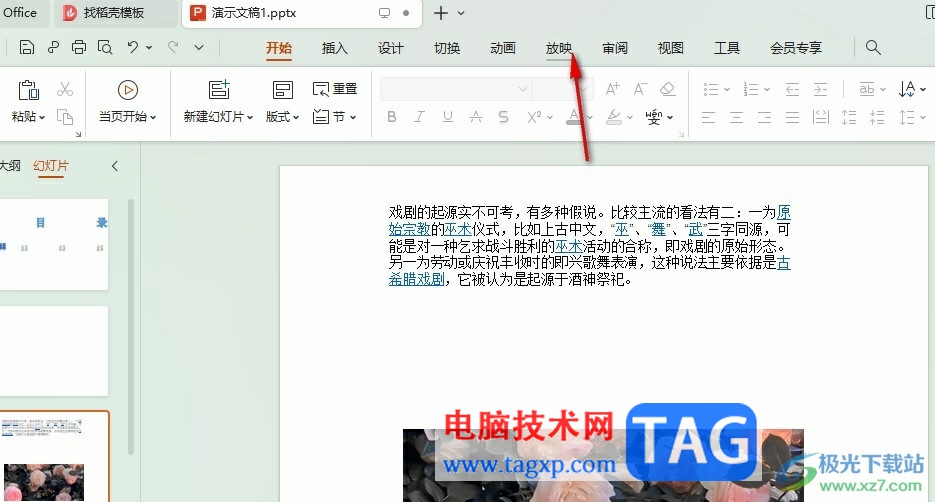935x502 pixels.
Task: Click distributed alignment icon
Action: coord(821,117)
